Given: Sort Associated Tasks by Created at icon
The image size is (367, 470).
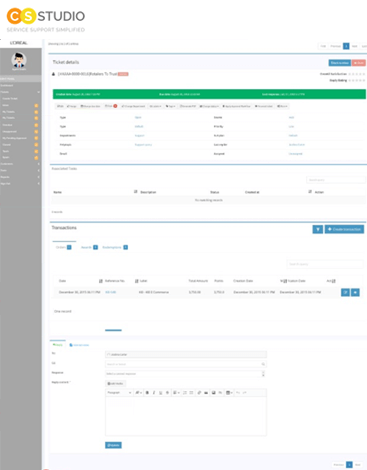Looking at the screenshot, I should 310,192.
